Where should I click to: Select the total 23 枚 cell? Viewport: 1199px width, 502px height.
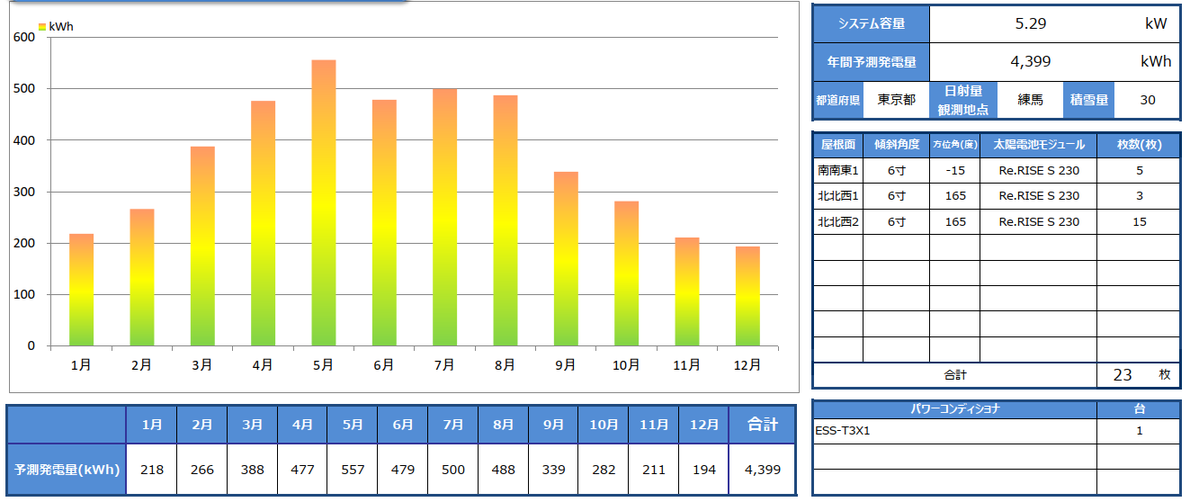click(x=1139, y=375)
